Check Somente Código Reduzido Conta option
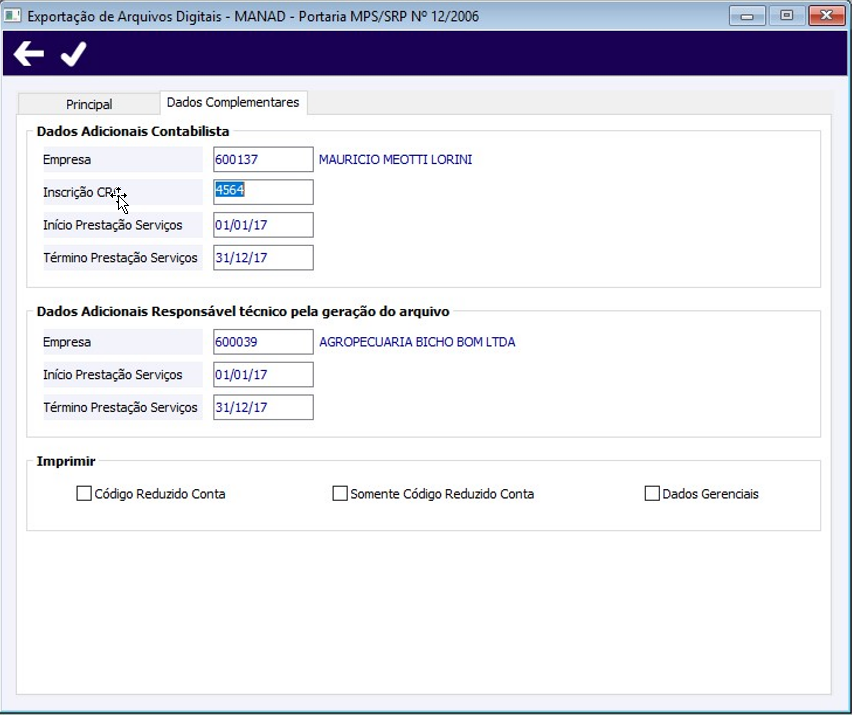Screen dimensions: 852x715 click(340, 493)
